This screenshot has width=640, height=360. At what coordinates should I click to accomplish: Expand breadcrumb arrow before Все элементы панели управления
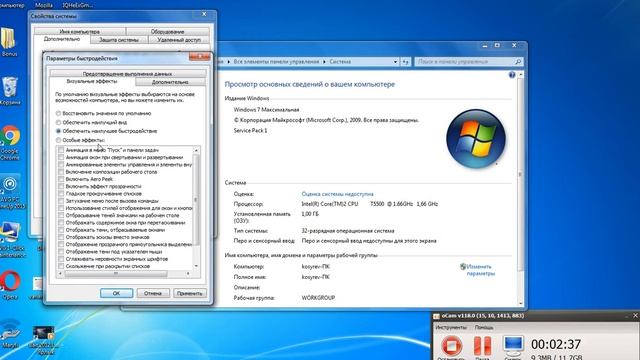229,62
